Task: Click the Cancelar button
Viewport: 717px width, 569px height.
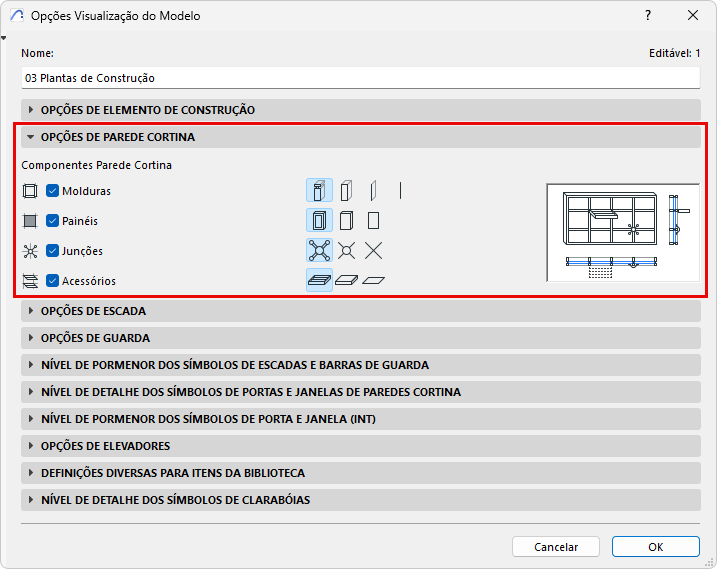Action: tap(556, 547)
